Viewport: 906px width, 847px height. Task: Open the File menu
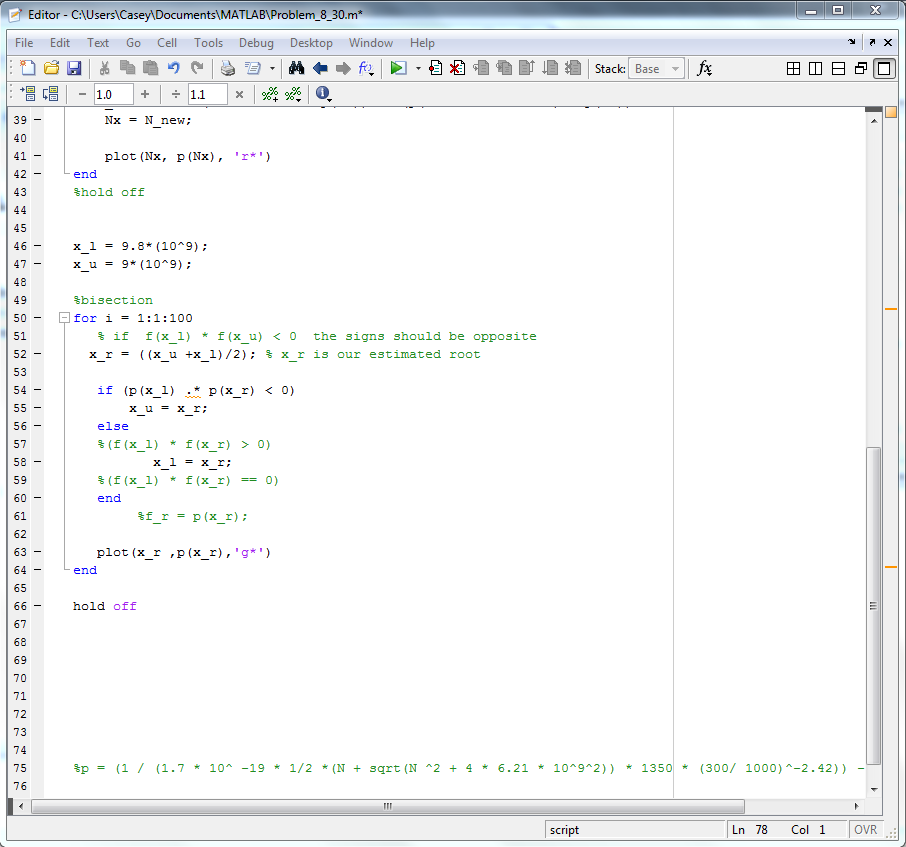coord(24,43)
